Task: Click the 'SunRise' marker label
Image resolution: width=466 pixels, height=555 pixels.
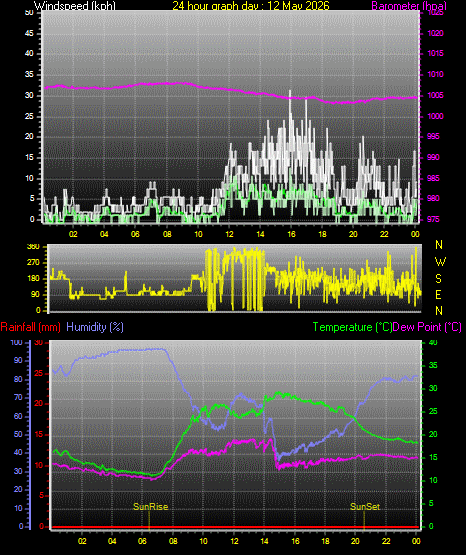Action: tap(150, 507)
